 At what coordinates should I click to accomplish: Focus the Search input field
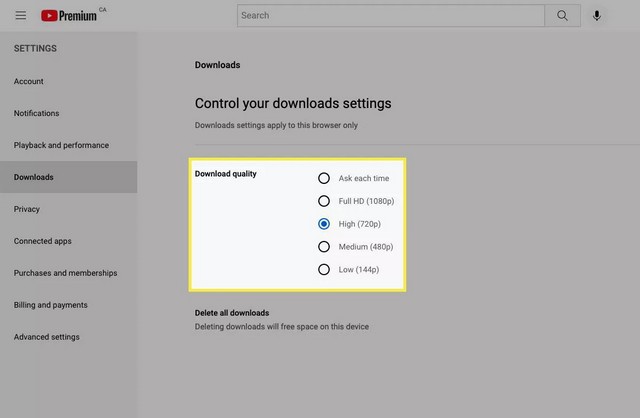point(391,16)
